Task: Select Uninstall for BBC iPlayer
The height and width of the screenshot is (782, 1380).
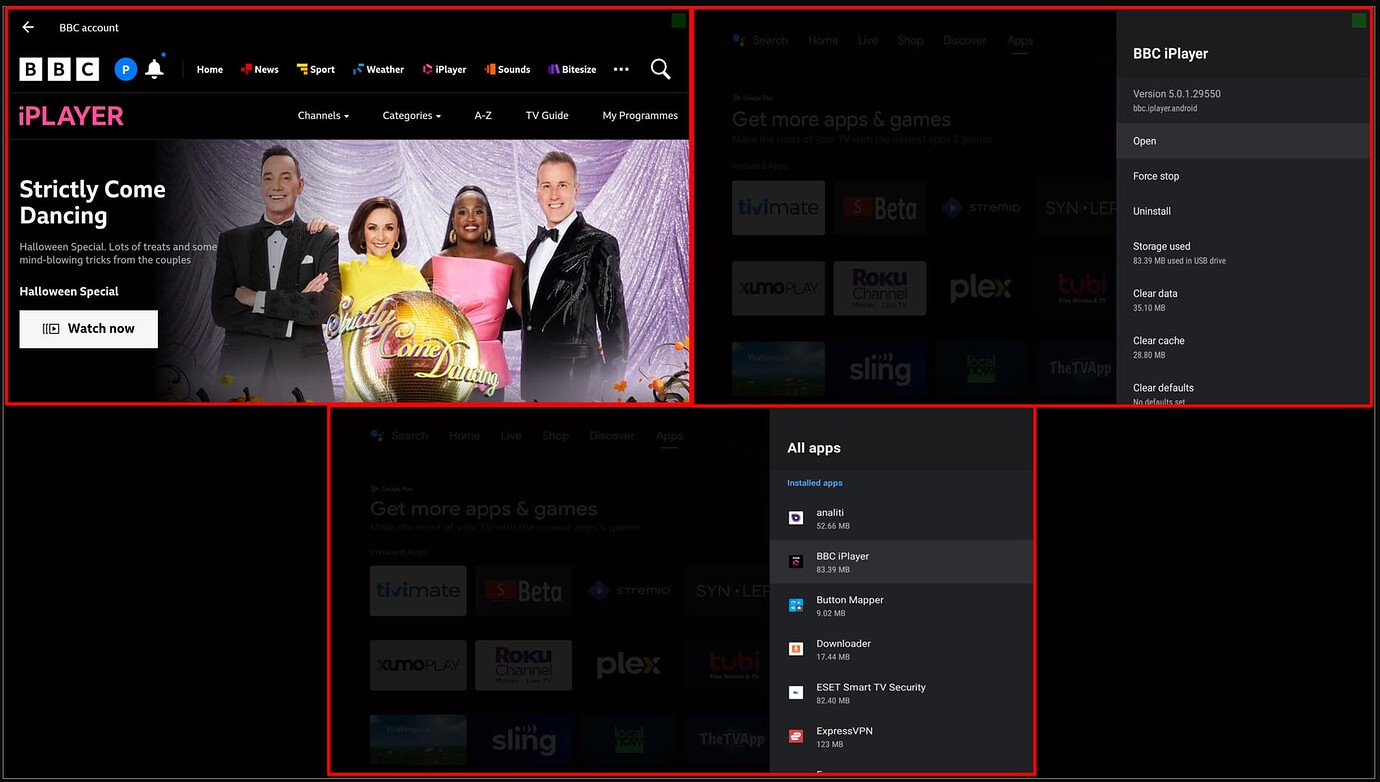Action: tap(1152, 211)
